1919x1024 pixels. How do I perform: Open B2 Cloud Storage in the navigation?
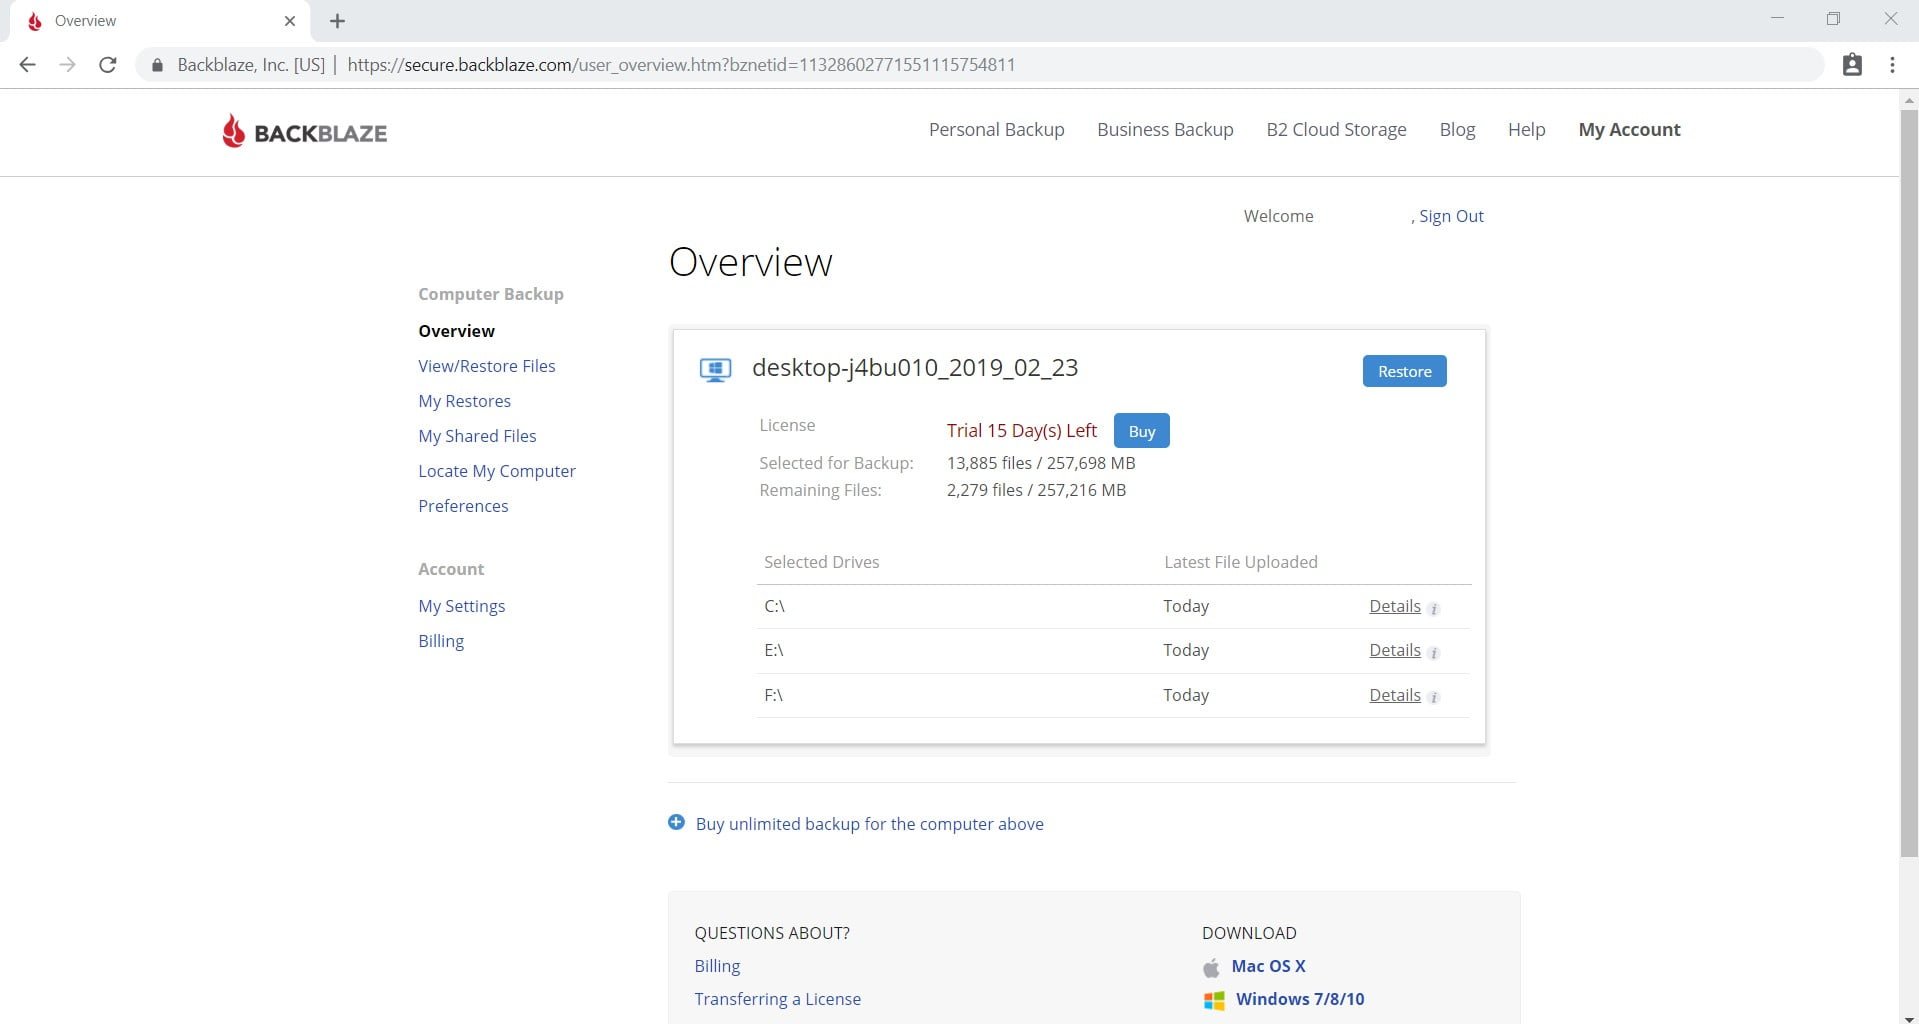1336,129
